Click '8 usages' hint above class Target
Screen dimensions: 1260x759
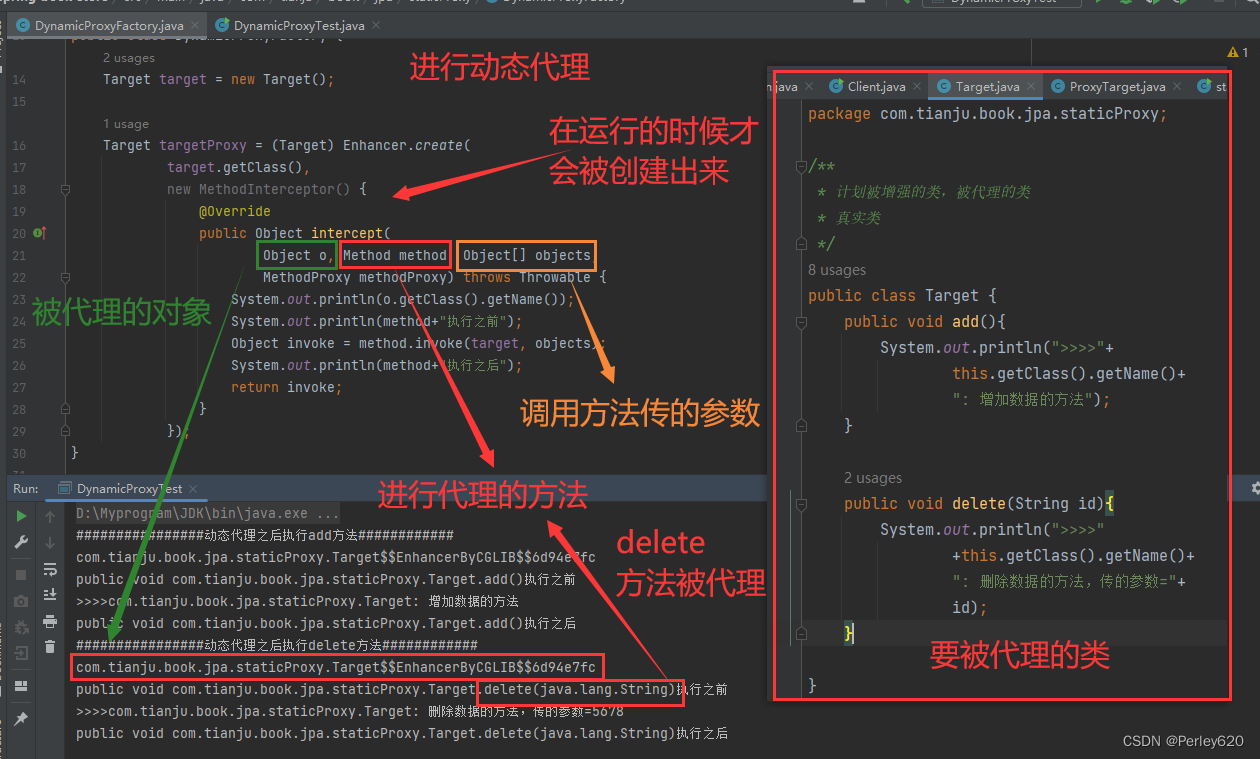point(837,270)
